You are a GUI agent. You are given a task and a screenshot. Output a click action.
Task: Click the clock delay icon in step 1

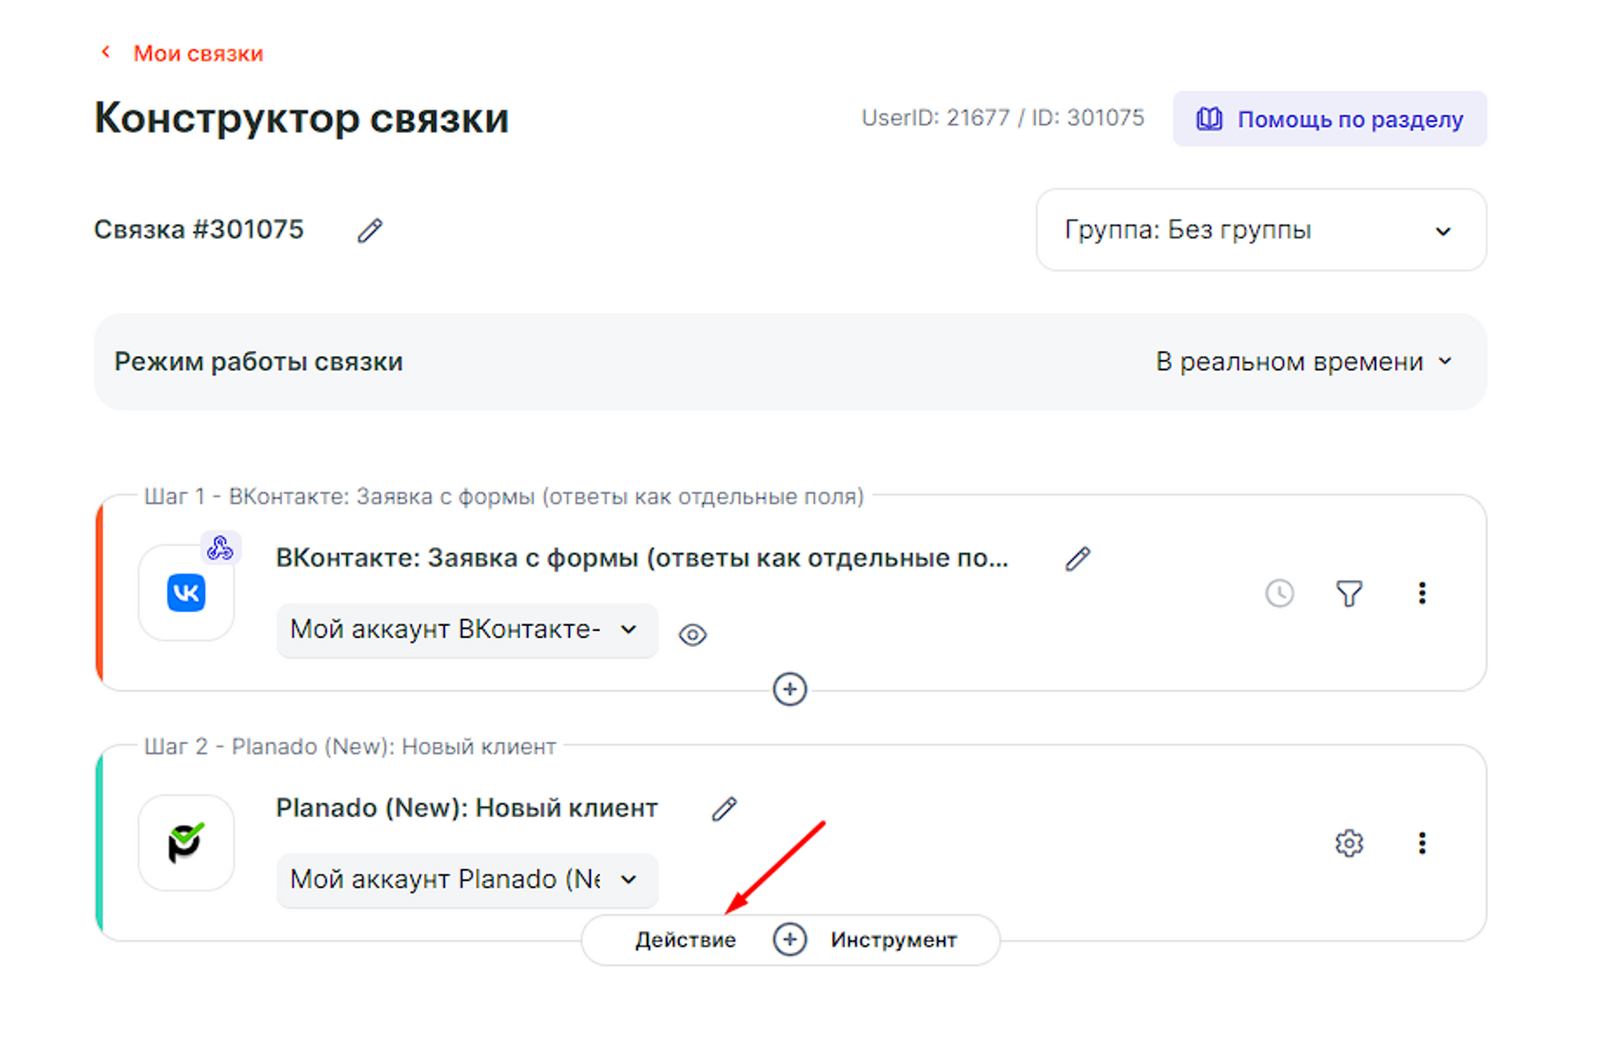1279,594
